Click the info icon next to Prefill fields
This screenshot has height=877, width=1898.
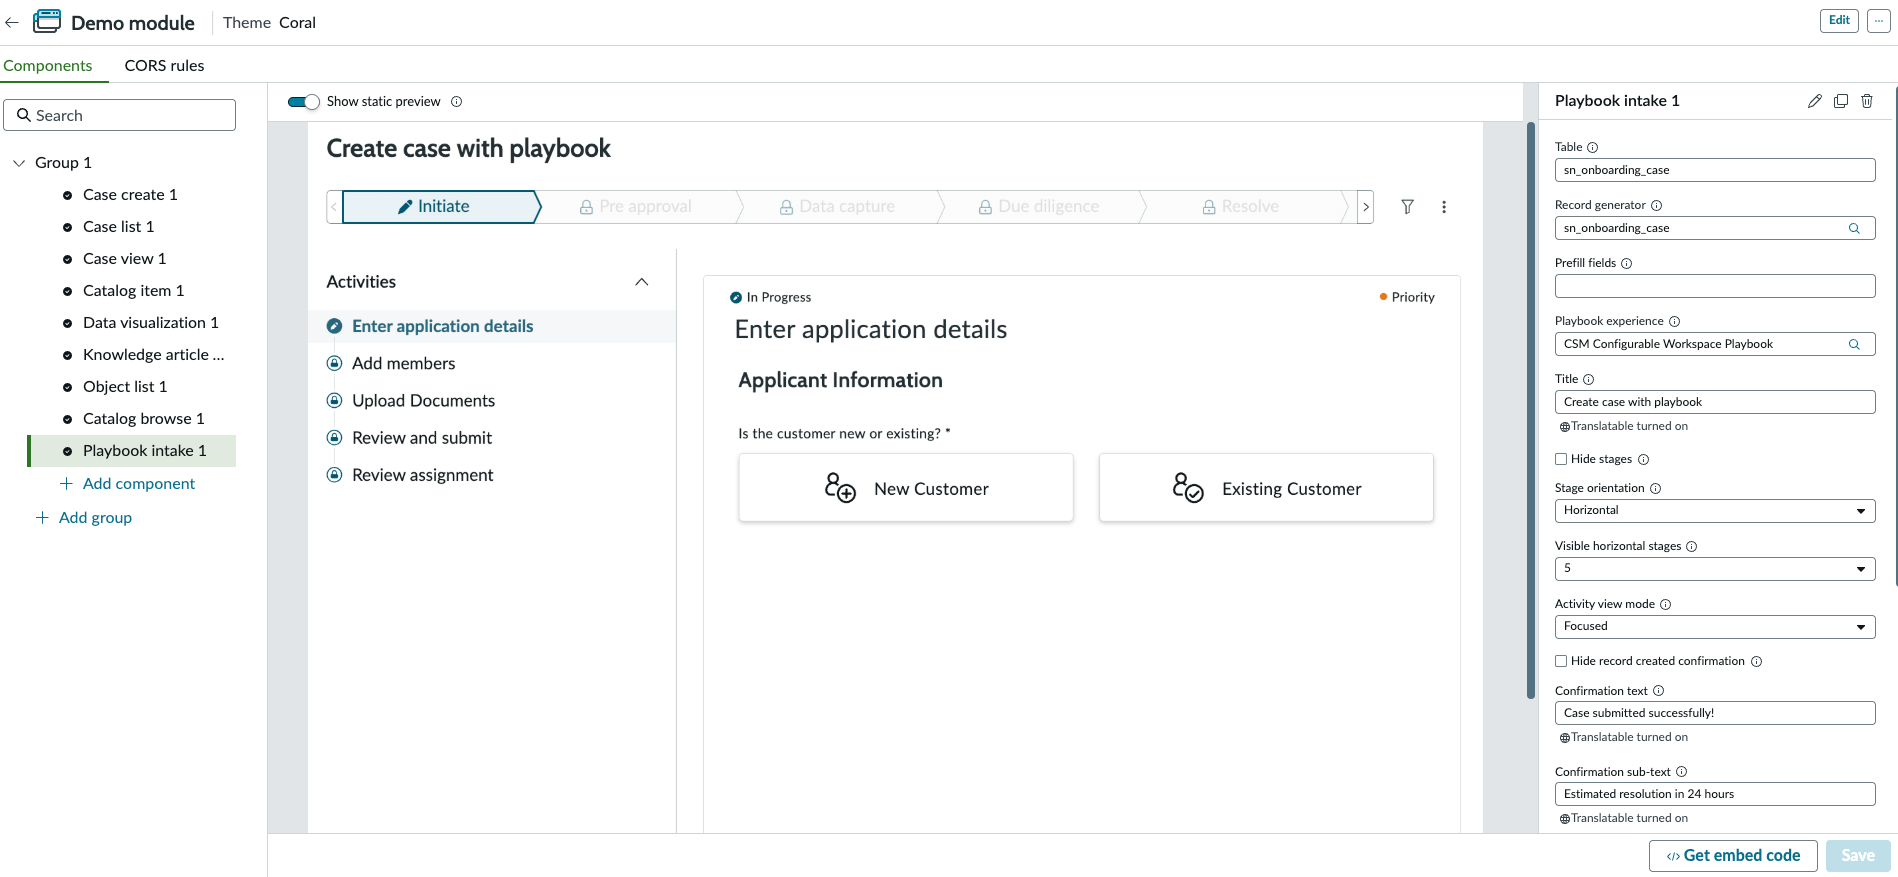[x=1626, y=263]
